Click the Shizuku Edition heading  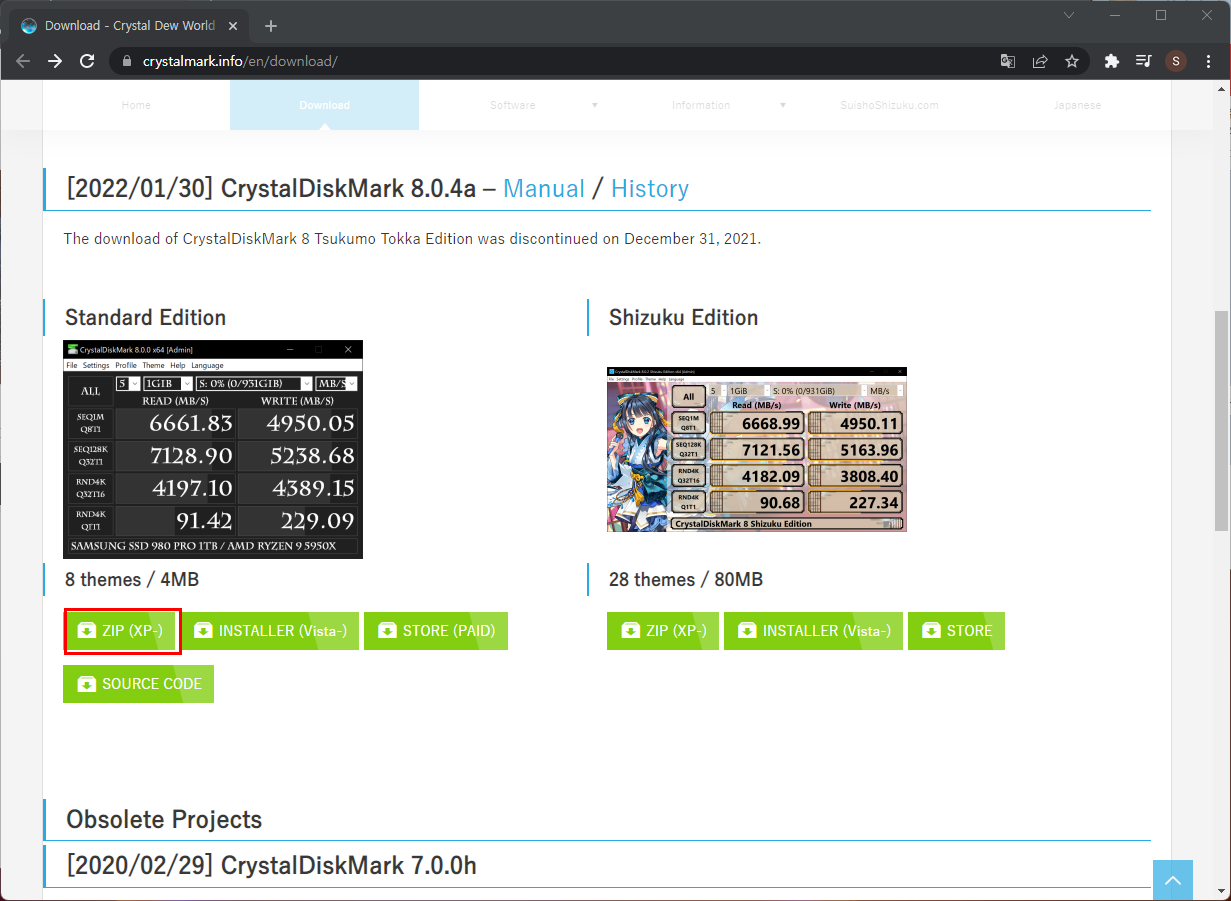click(x=684, y=318)
